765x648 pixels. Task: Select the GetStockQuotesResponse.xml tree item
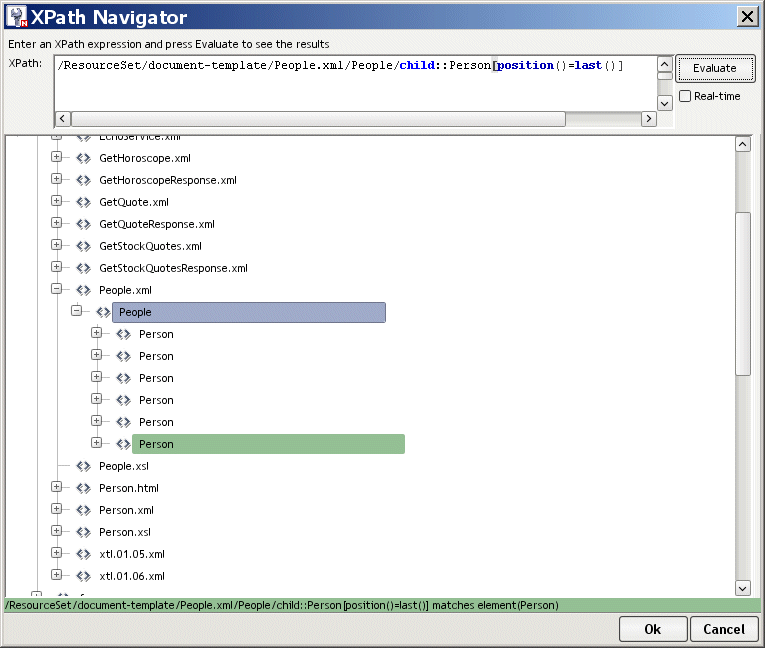[173, 268]
